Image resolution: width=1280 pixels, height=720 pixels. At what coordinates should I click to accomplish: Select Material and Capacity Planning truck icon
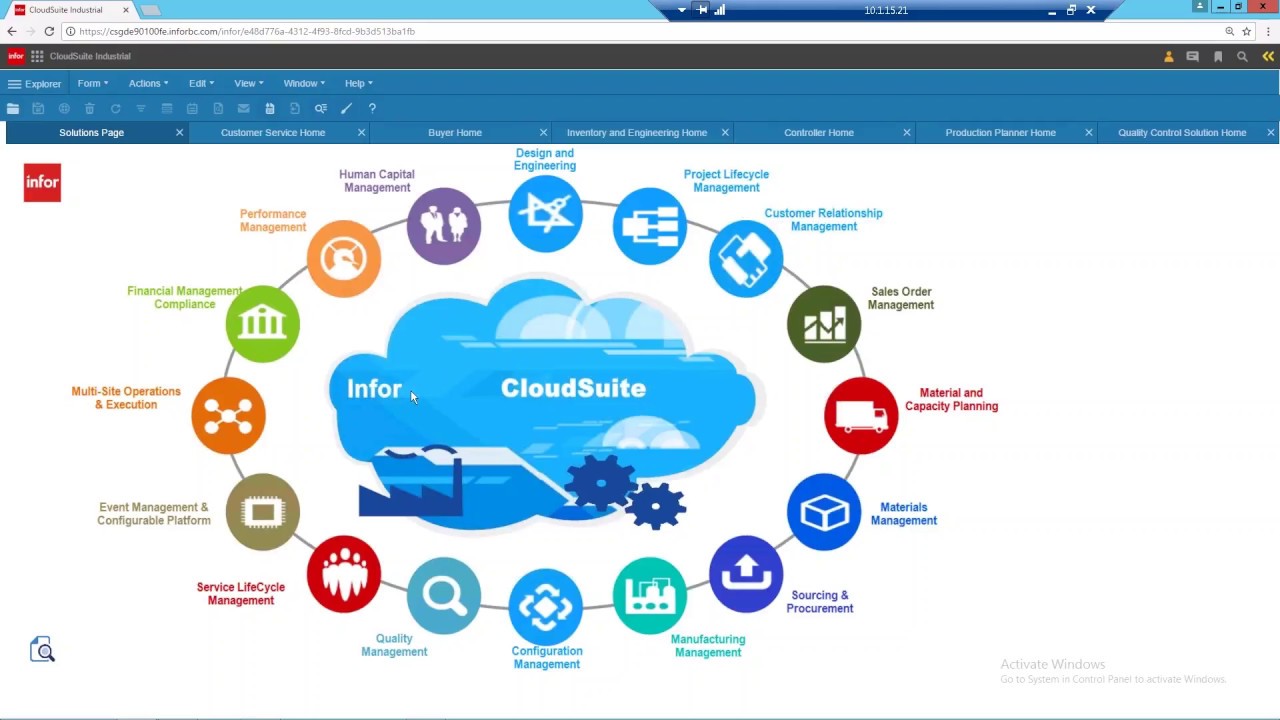pyautogui.click(x=861, y=415)
